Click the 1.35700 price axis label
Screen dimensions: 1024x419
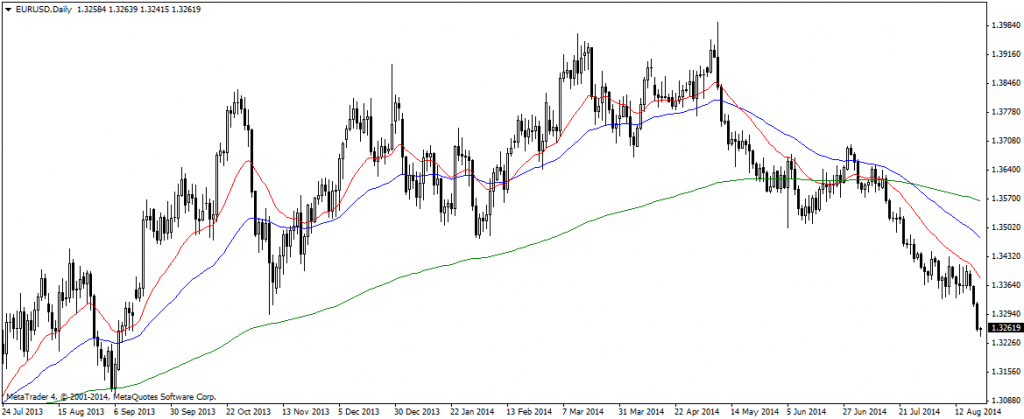pos(1002,198)
